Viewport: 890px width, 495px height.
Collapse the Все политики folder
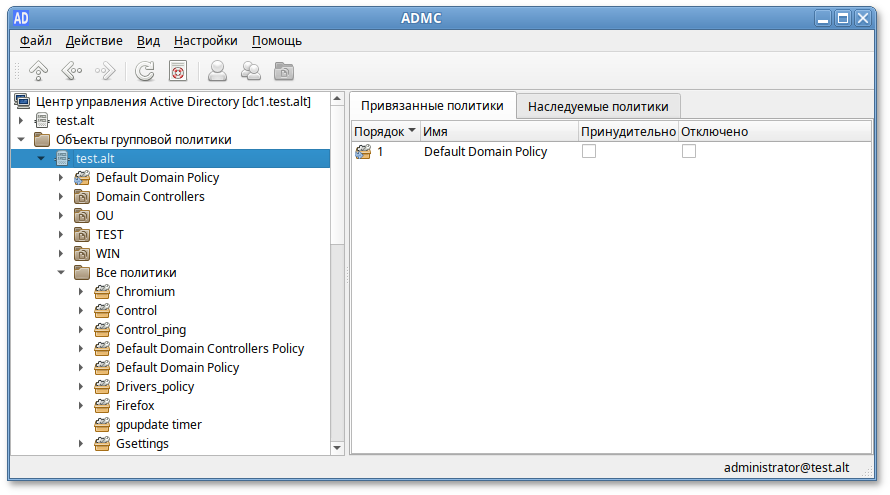pyautogui.click(x=61, y=273)
